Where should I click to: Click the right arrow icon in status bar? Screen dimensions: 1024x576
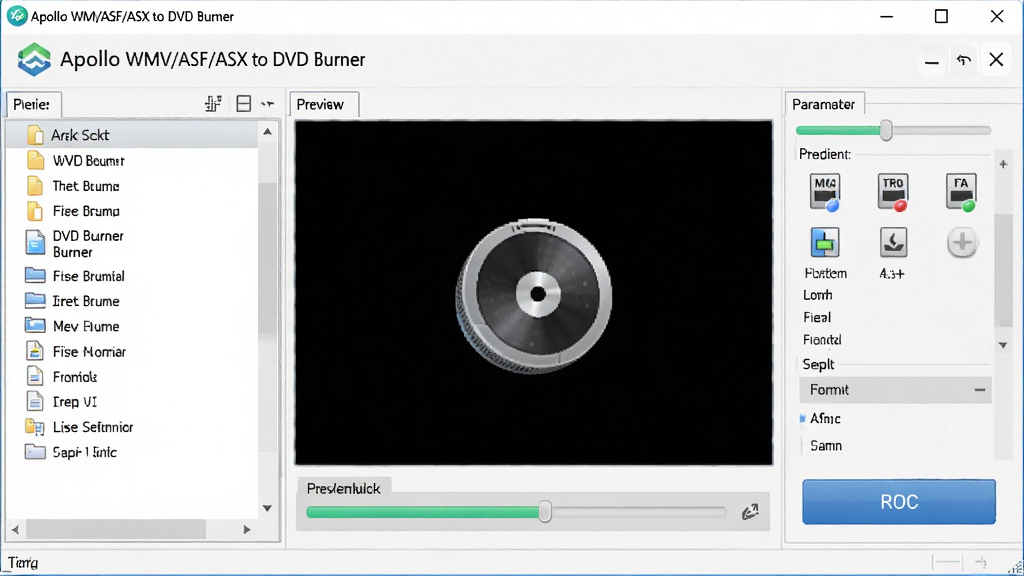tap(980, 562)
